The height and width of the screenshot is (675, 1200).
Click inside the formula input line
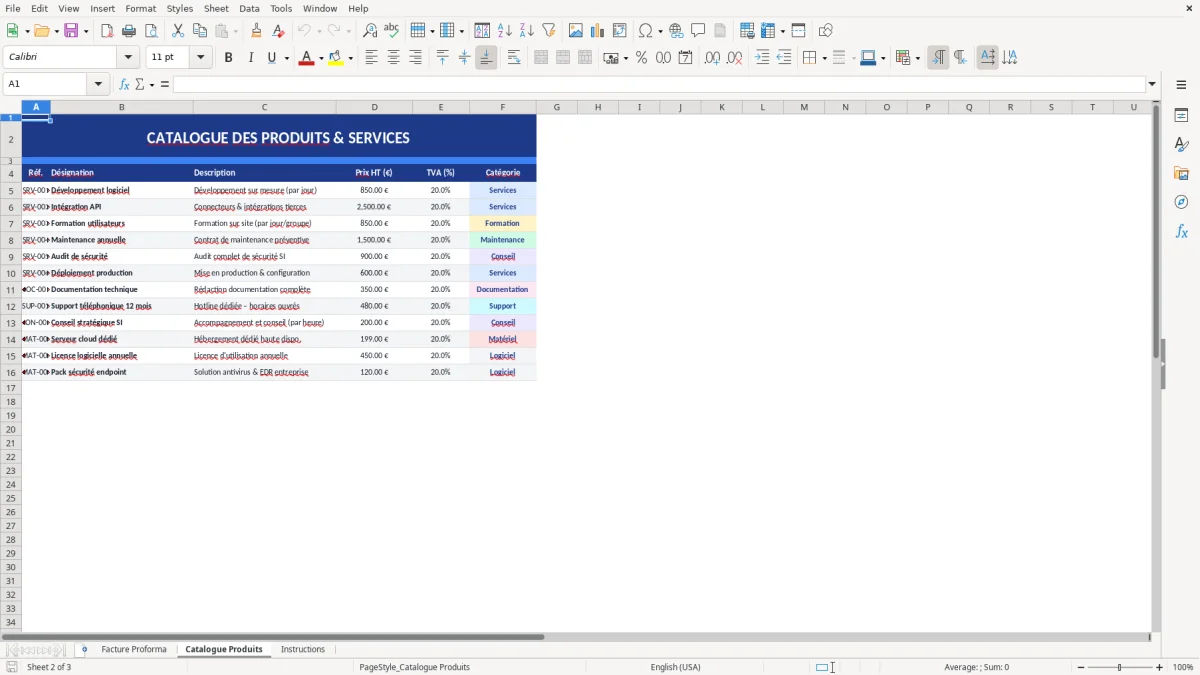(600, 84)
